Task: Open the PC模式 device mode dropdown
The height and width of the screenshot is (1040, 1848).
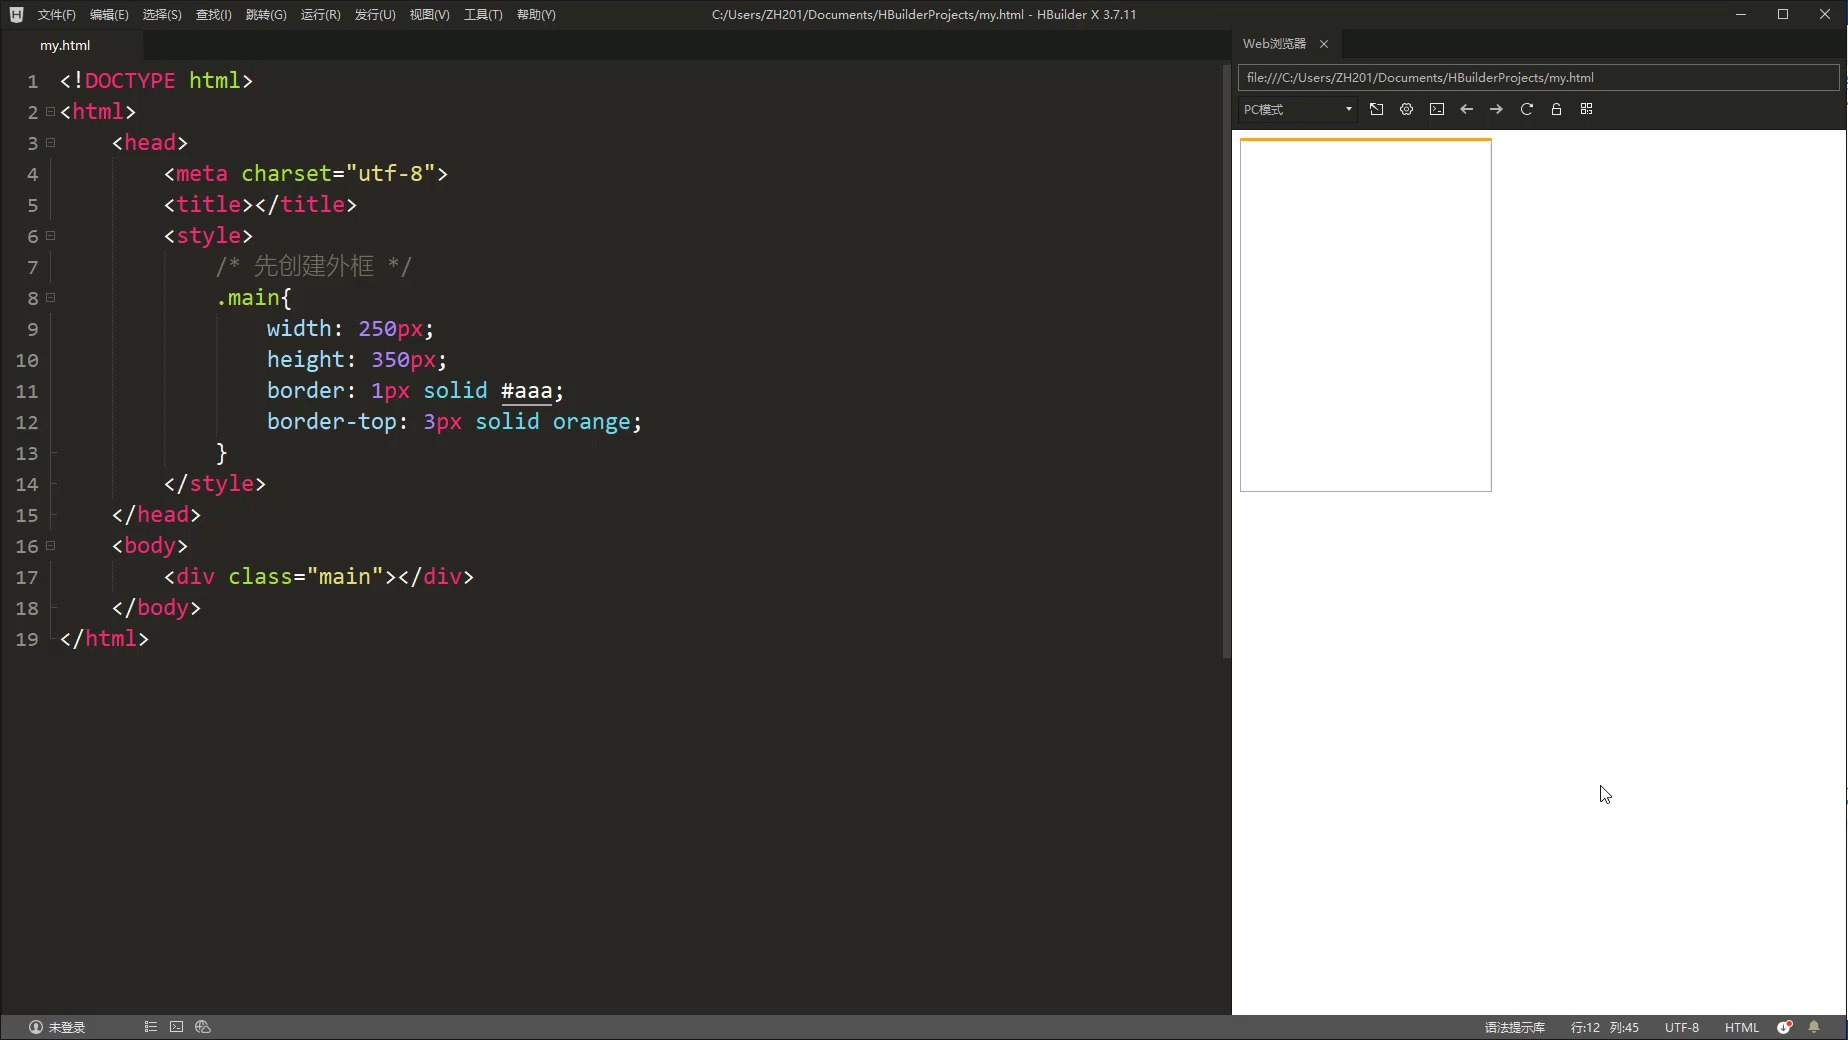Action: (x=1297, y=109)
